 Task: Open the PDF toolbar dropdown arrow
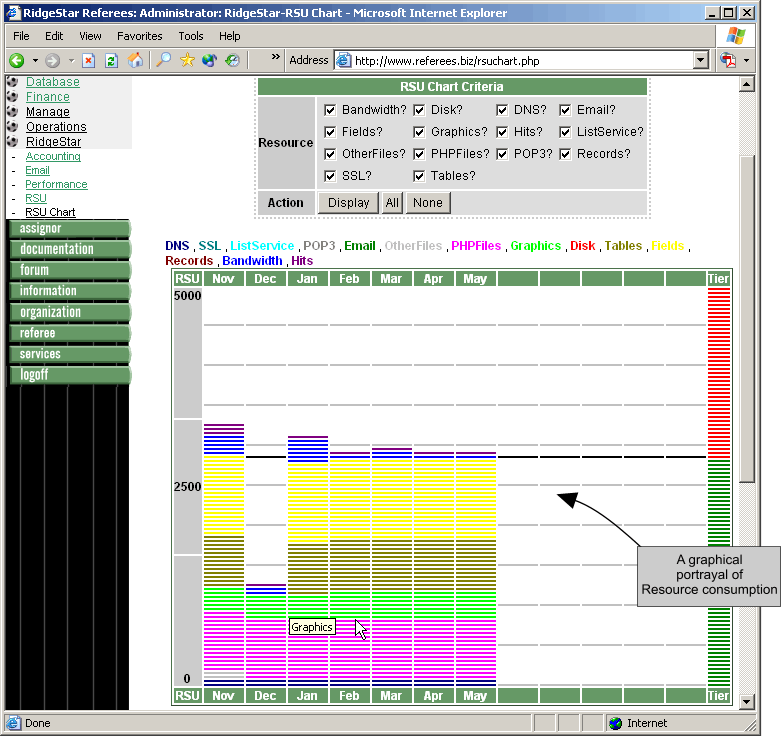(x=746, y=61)
